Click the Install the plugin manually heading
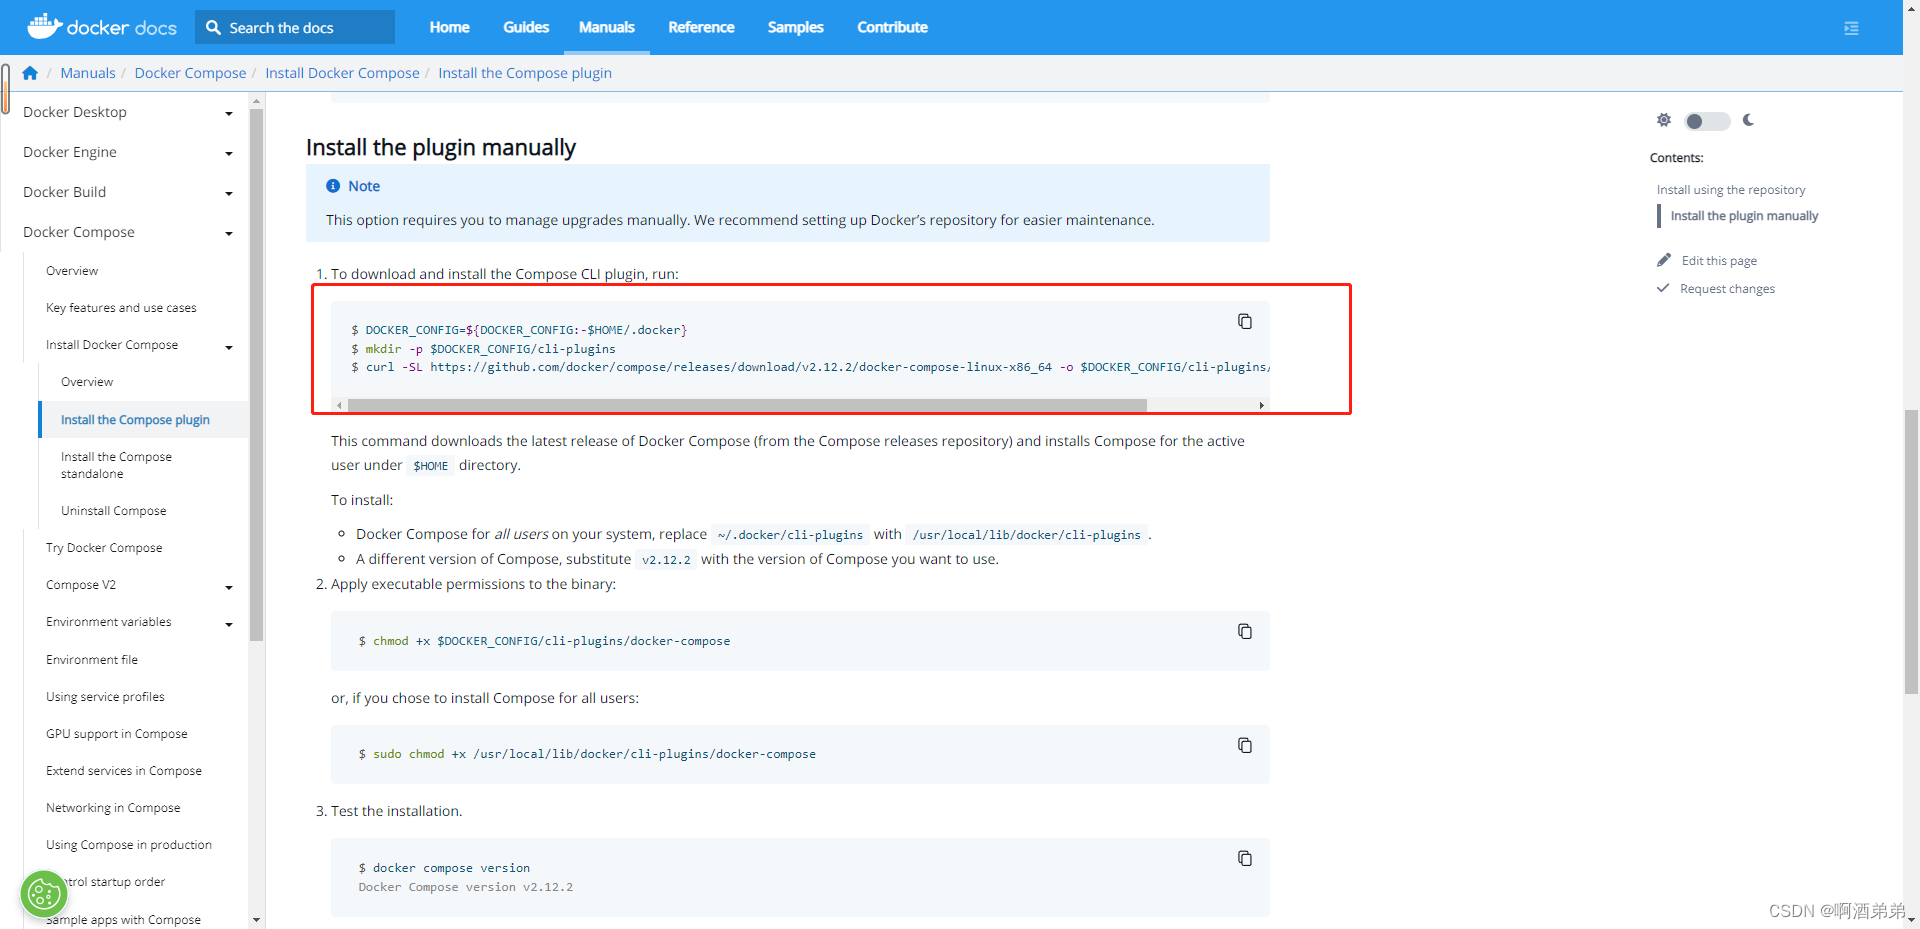This screenshot has height=929, width=1920. pos(441,148)
